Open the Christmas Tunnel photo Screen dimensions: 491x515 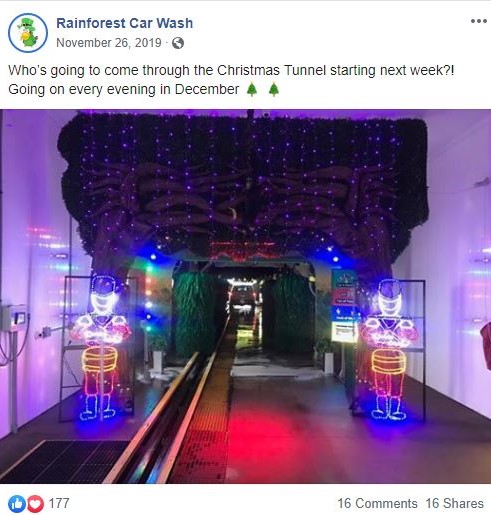[x=245, y=296]
